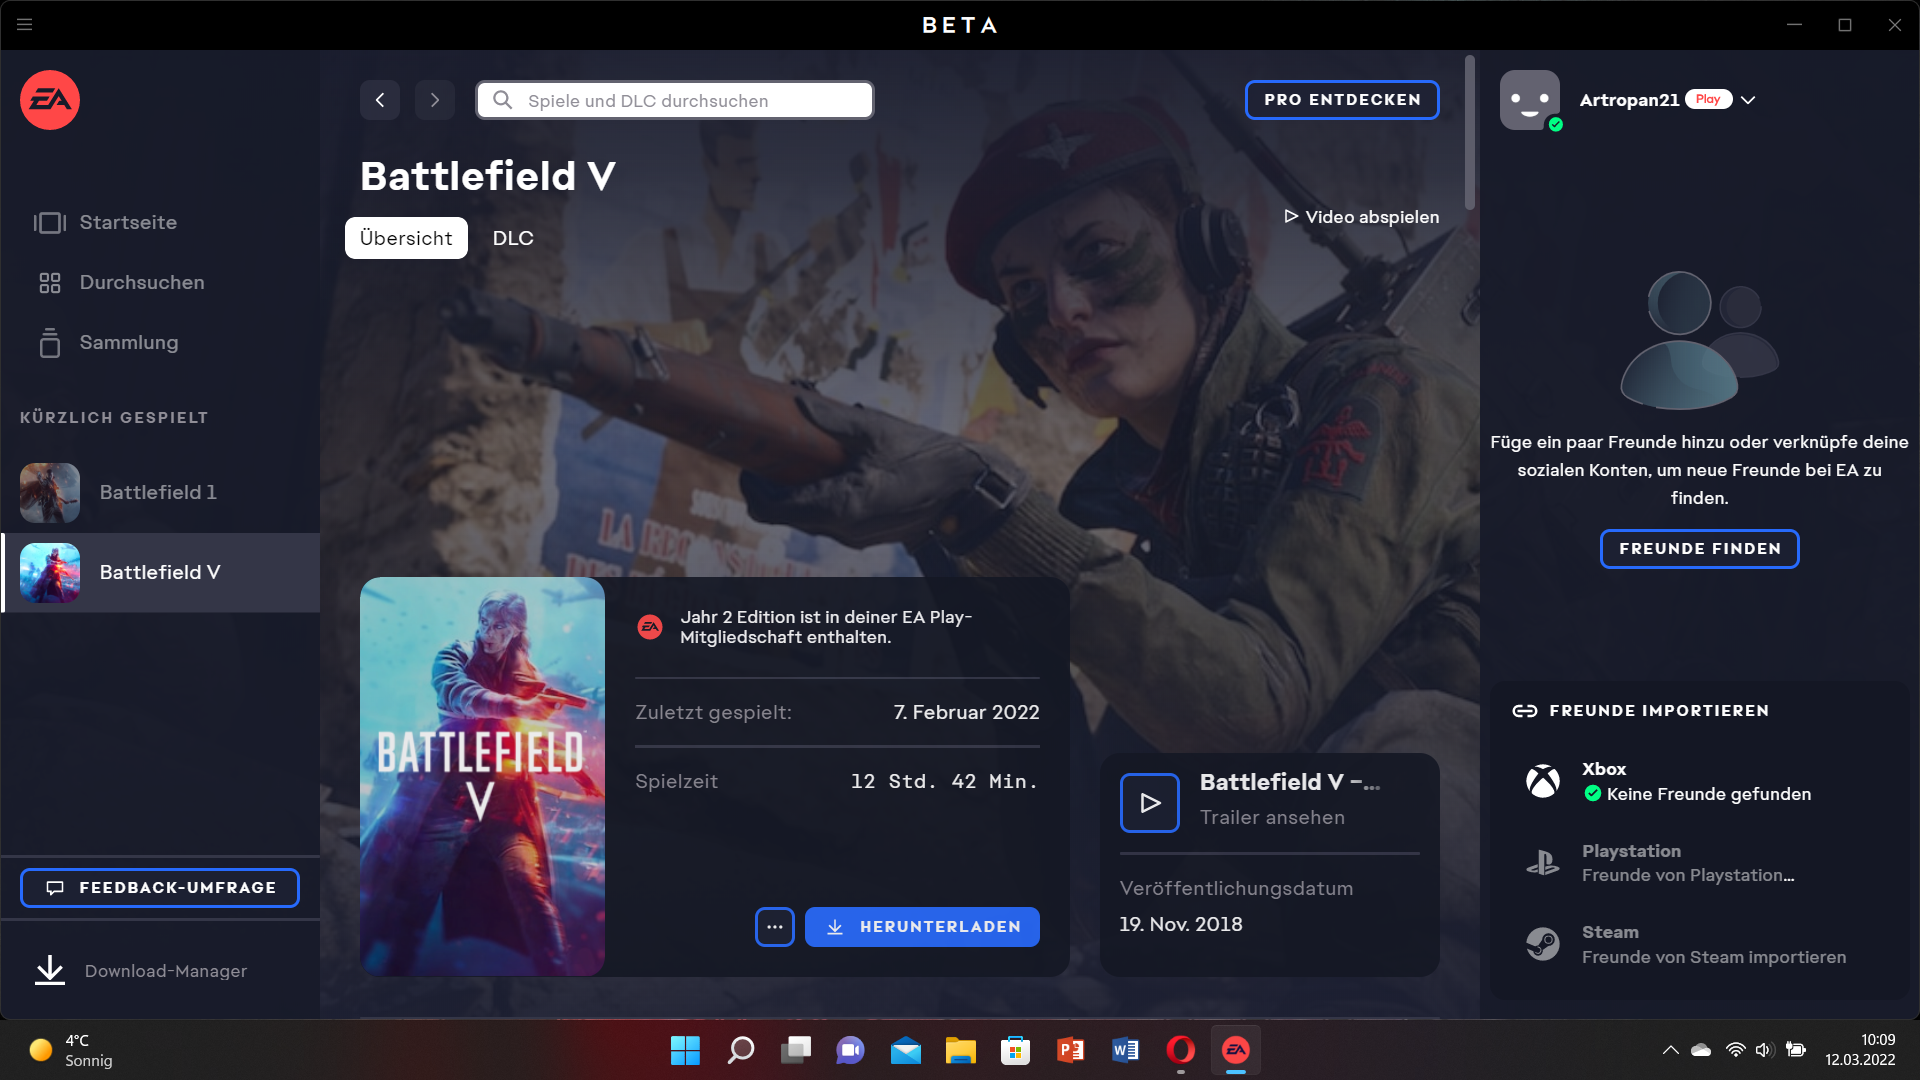Click the EA logo in sidebar

point(50,100)
